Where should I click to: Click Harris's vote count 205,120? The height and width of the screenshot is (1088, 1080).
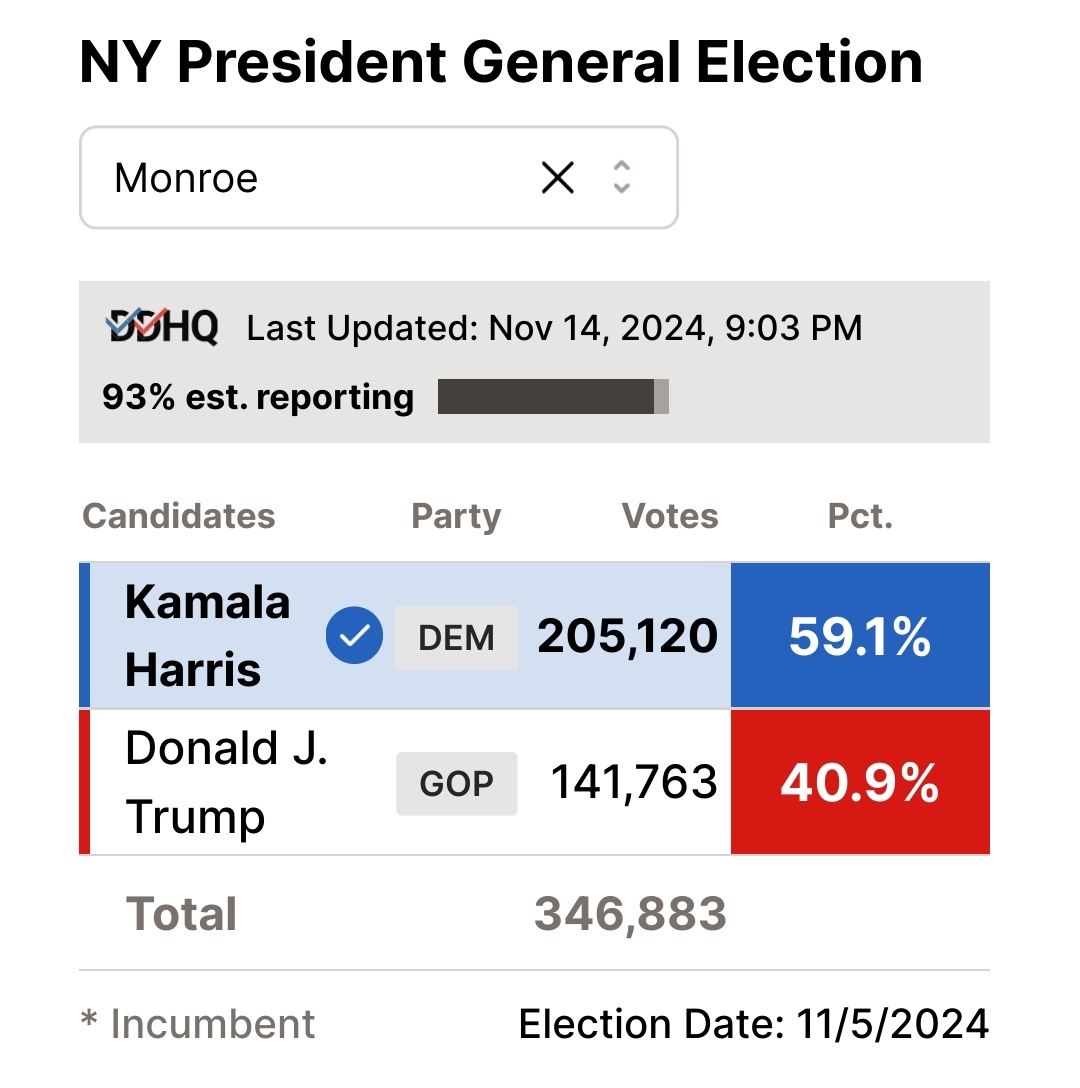[628, 636]
